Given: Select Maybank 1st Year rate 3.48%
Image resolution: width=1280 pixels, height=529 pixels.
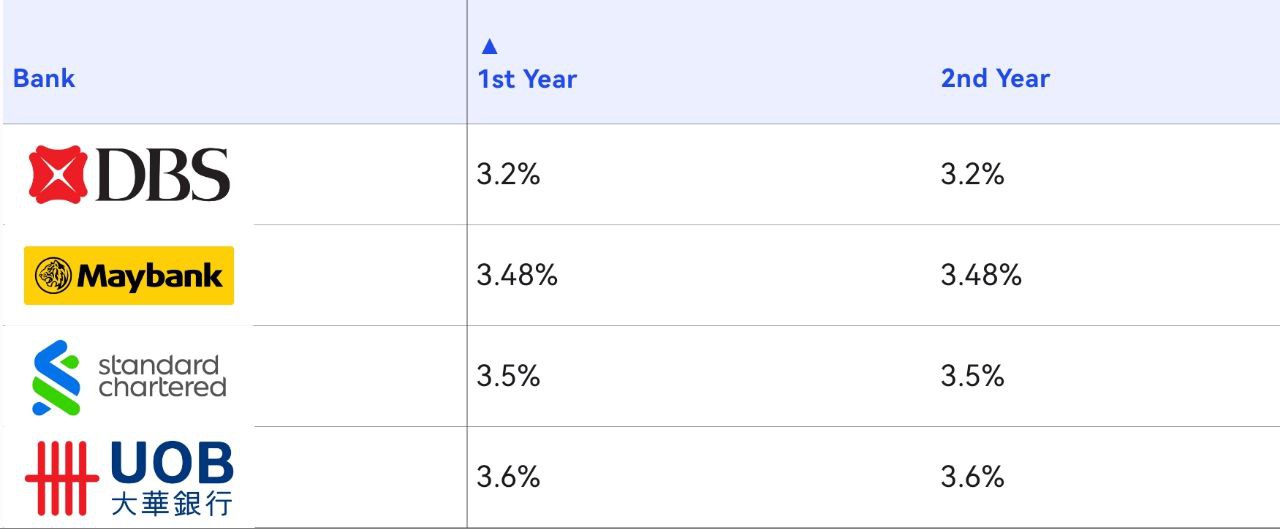Looking at the screenshot, I should (x=517, y=275).
